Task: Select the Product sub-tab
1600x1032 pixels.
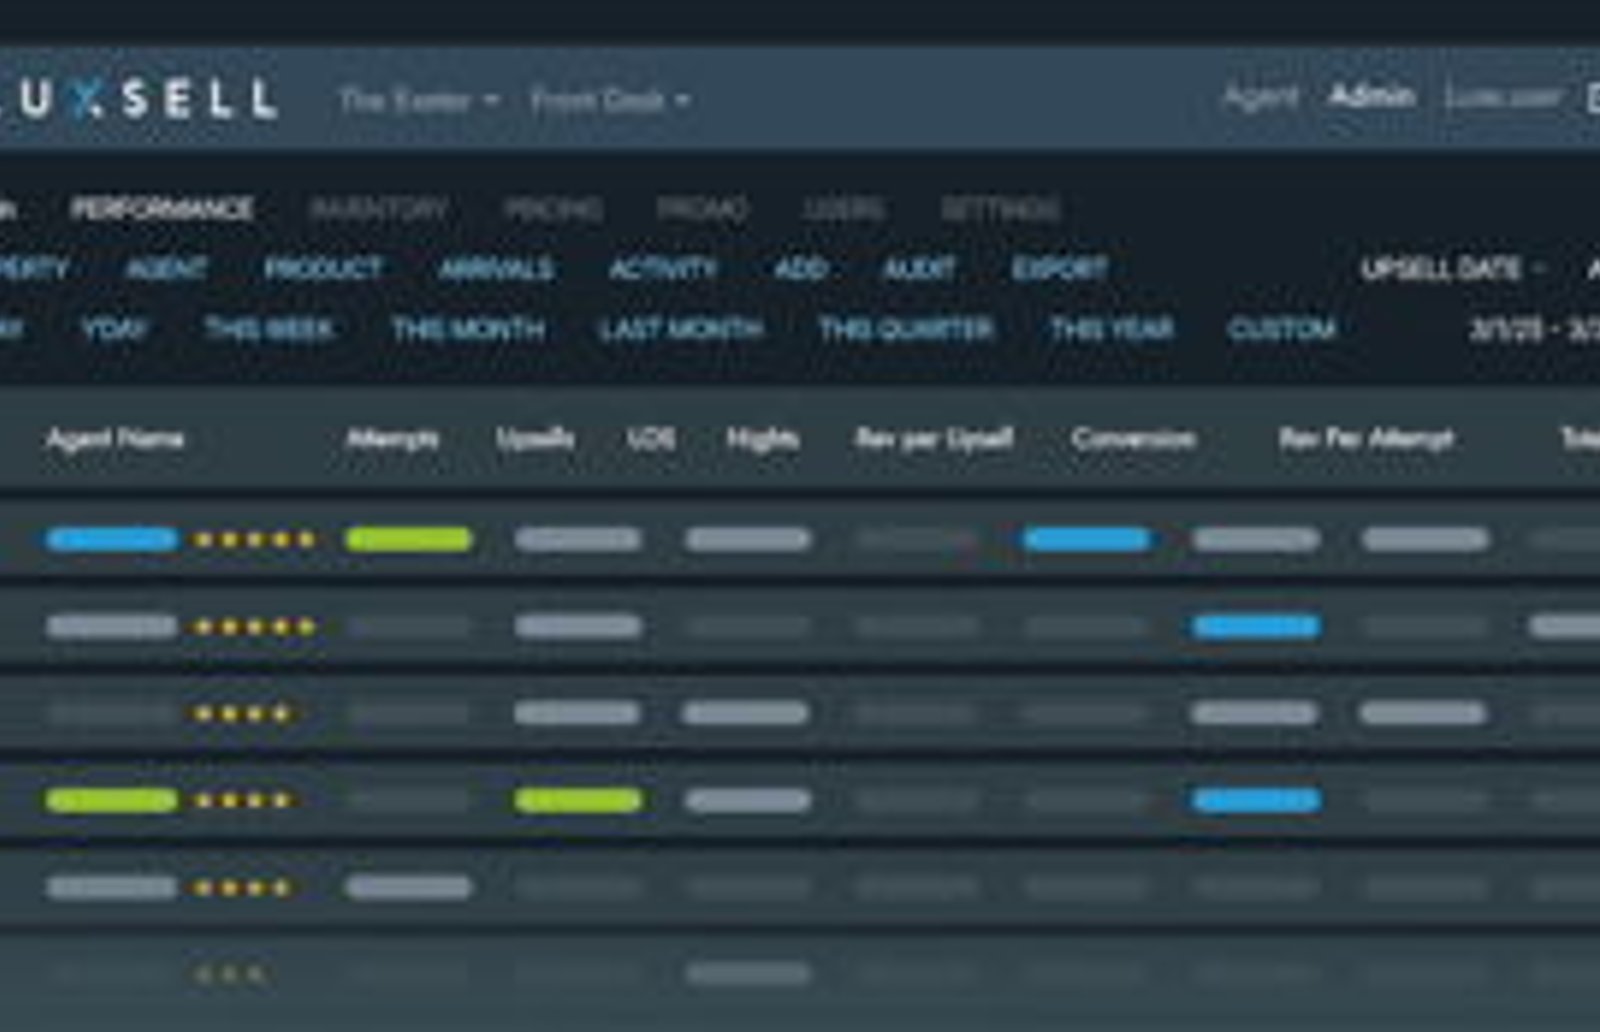Action: (x=323, y=268)
